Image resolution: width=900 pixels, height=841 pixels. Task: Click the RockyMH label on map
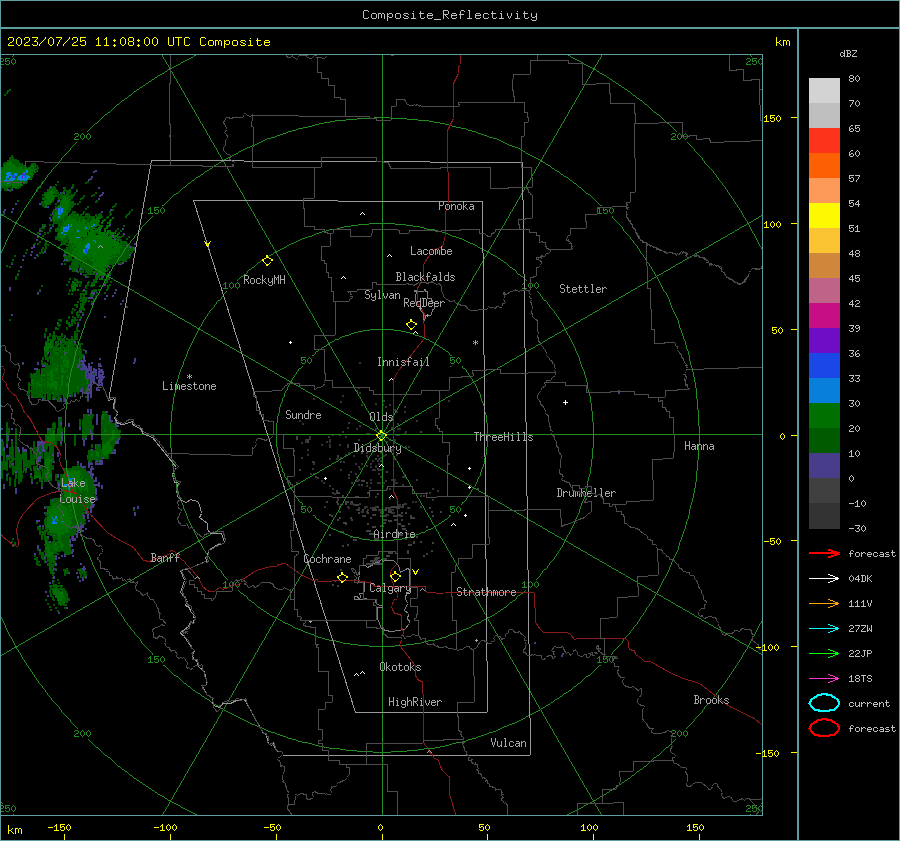tap(264, 280)
